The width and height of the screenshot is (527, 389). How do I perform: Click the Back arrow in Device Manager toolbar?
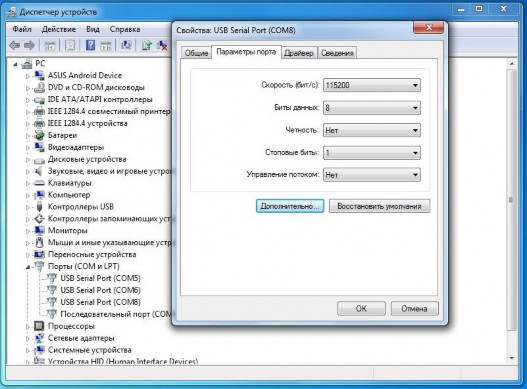coord(14,45)
